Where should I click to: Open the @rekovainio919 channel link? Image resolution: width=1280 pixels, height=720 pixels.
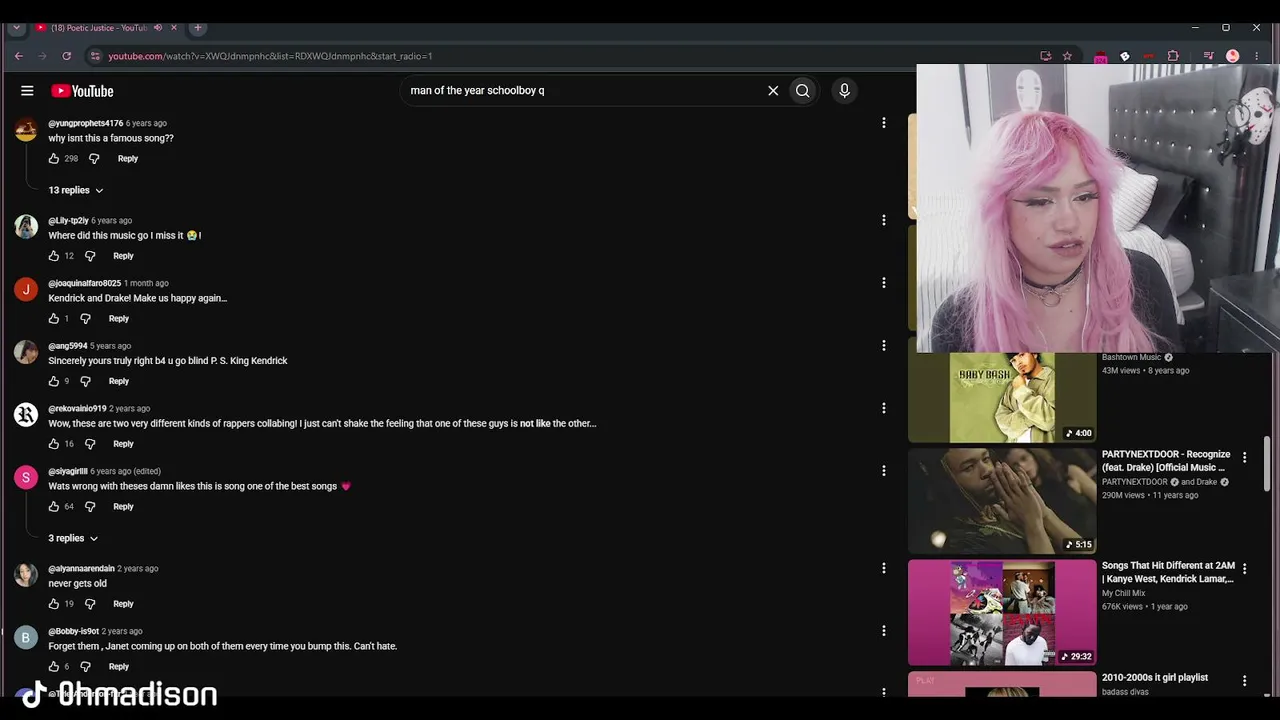pyautogui.click(x=77, y=408)
